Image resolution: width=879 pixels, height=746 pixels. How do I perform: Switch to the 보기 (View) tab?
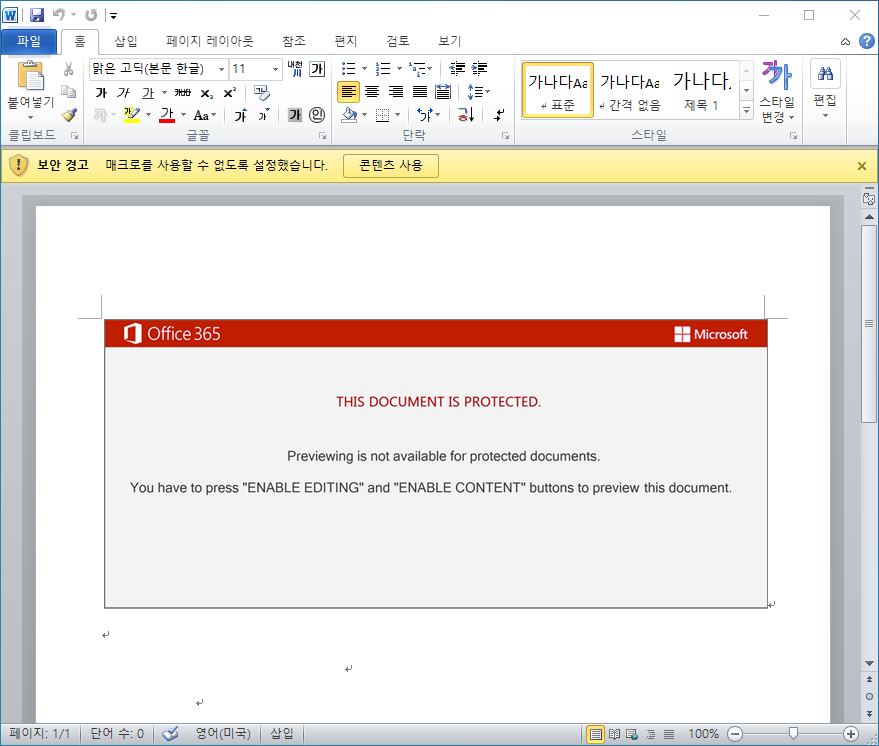(450, 41)
